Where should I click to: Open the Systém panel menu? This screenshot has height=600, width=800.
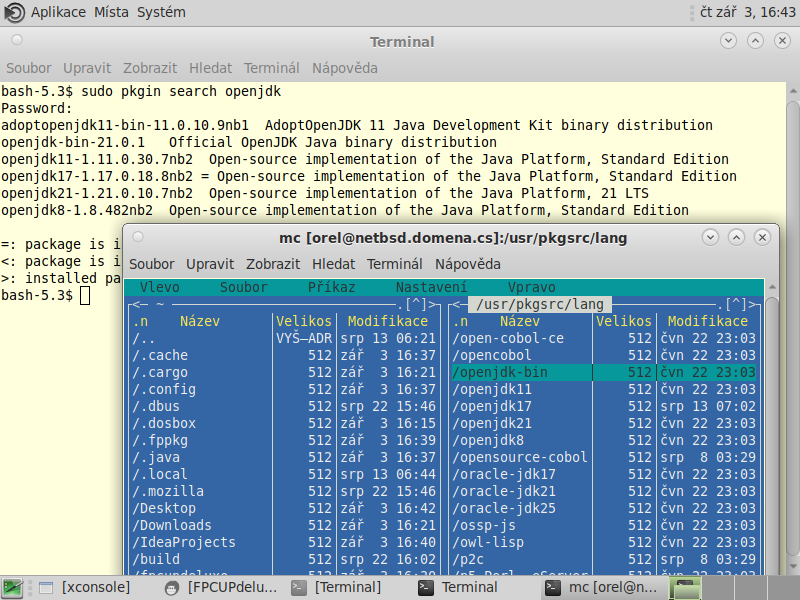click(x=161, y=12)
